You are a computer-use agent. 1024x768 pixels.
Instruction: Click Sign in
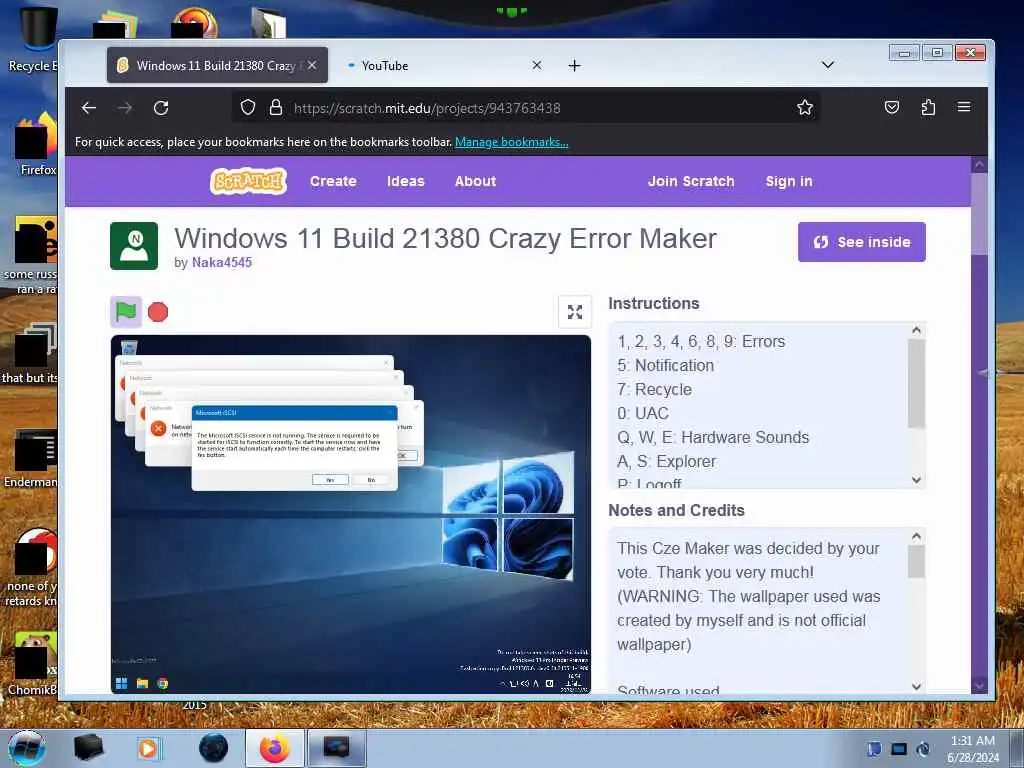pyautogui.click(x=789, y=181)
